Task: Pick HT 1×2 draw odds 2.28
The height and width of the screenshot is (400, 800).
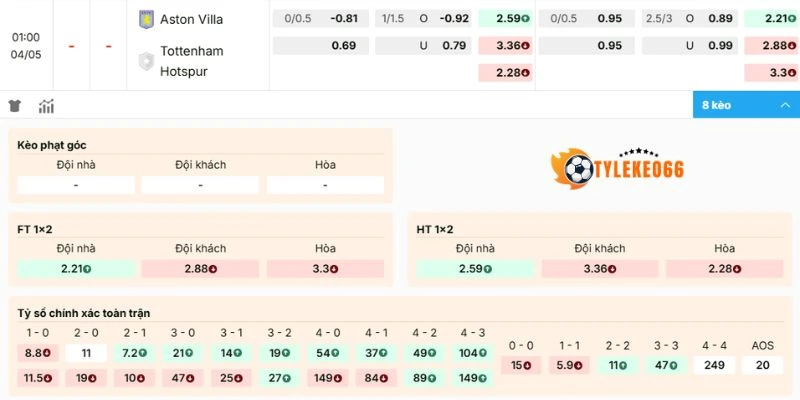Action: [724, 269]
